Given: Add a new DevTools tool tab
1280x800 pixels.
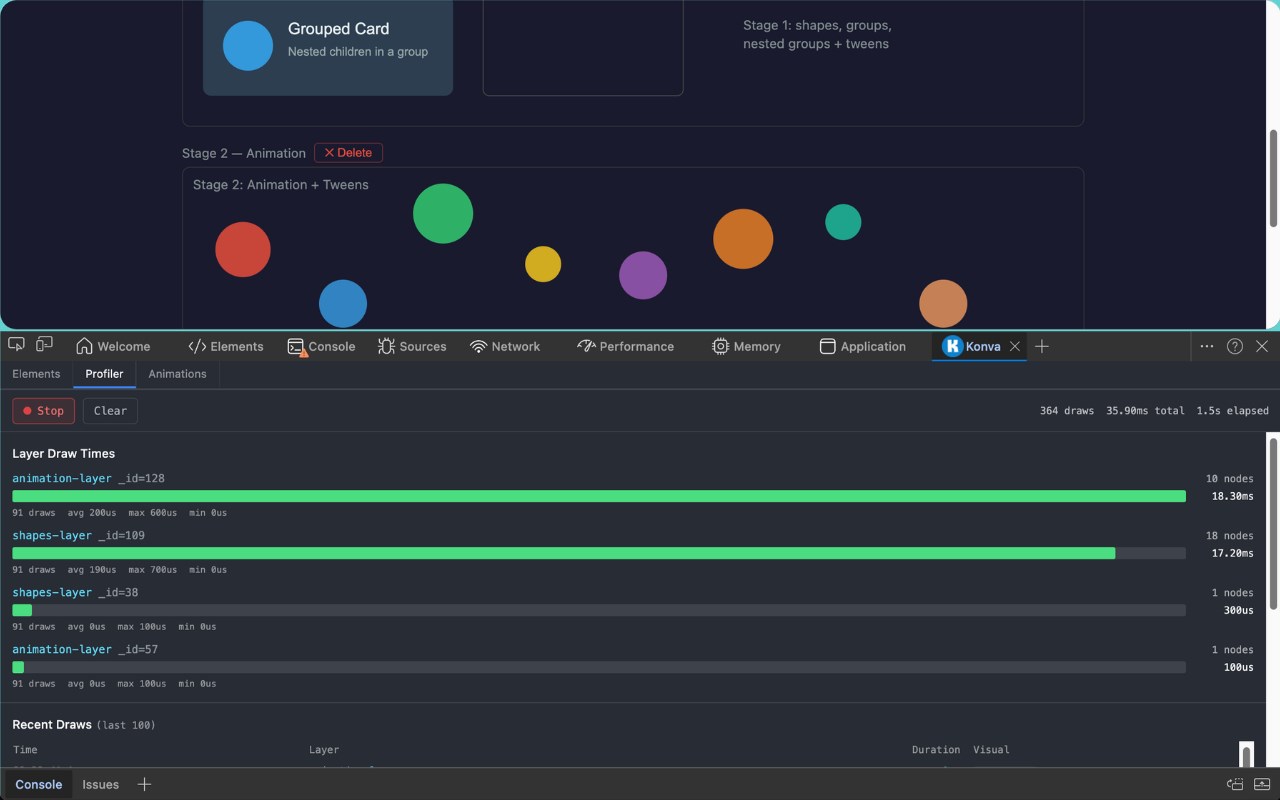Looking at the screenshot, I should click(1042, 346).
